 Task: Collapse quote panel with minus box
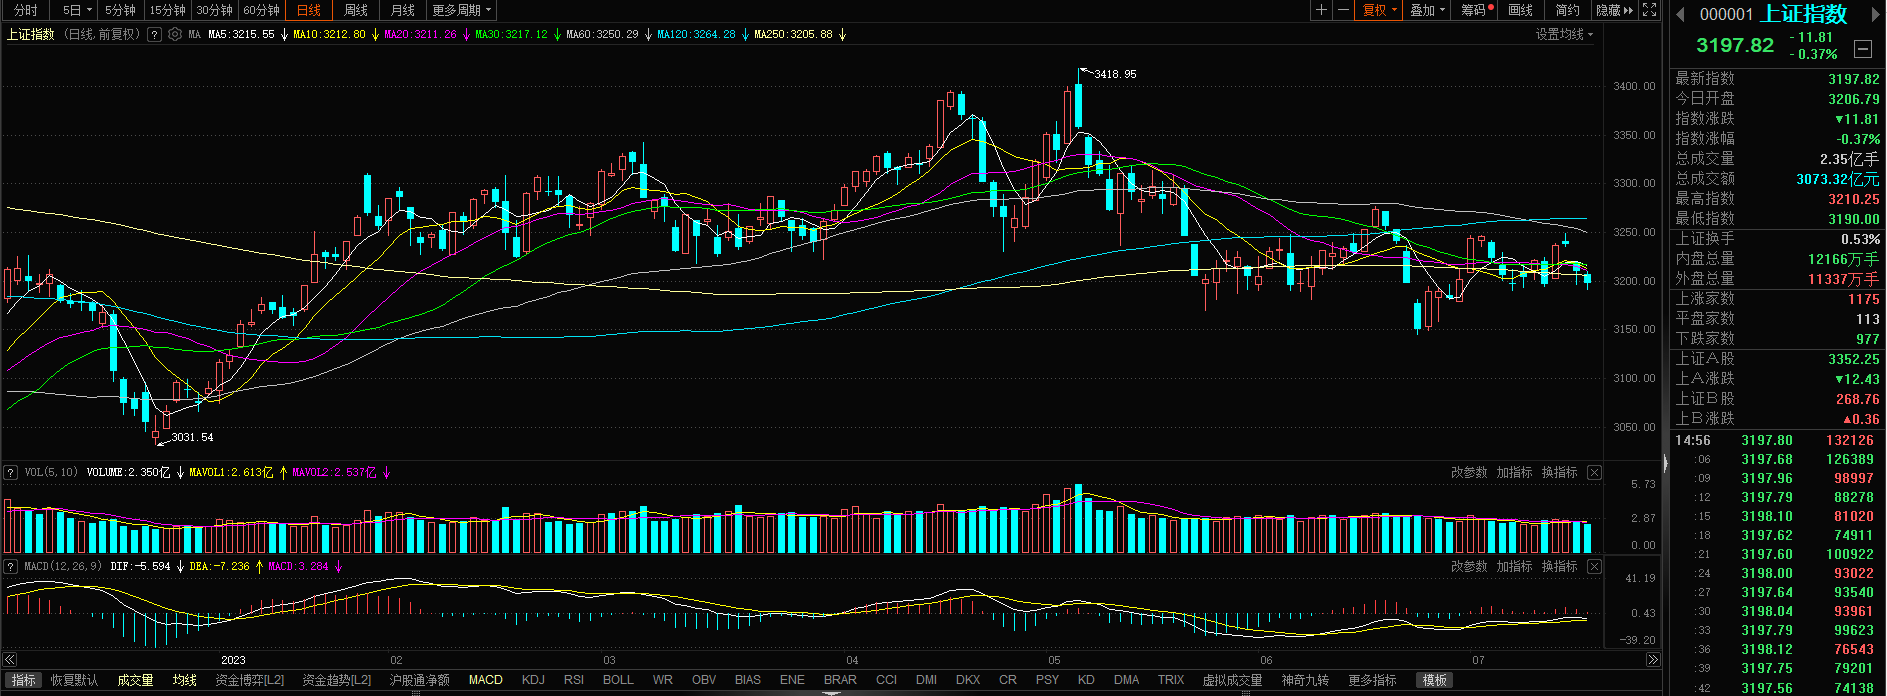[1862, 48]
